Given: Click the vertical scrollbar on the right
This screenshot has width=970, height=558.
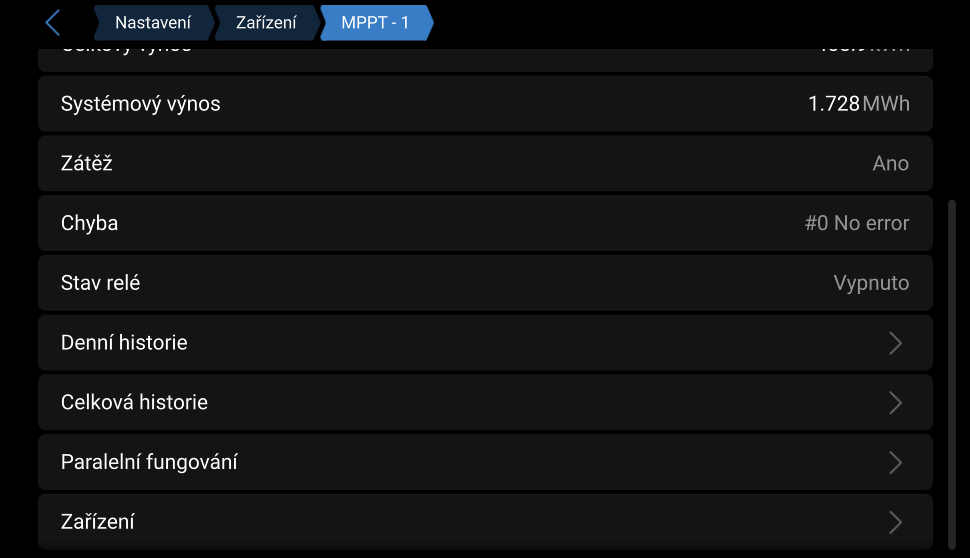Looking at the screenshot, I should click(950, 370).
